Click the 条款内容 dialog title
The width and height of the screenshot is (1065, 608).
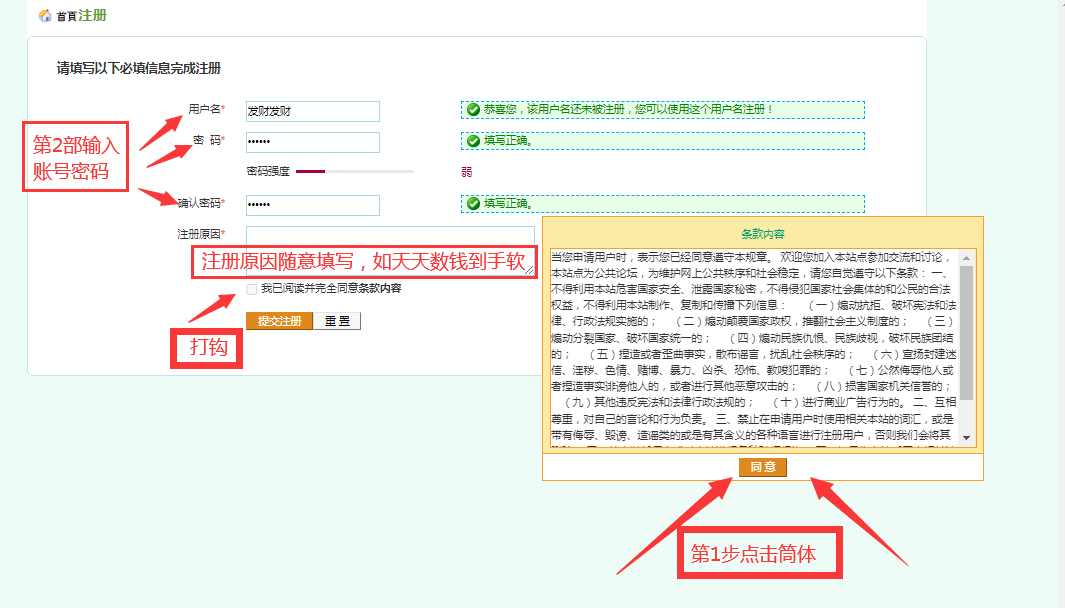(x=762, y=233)
